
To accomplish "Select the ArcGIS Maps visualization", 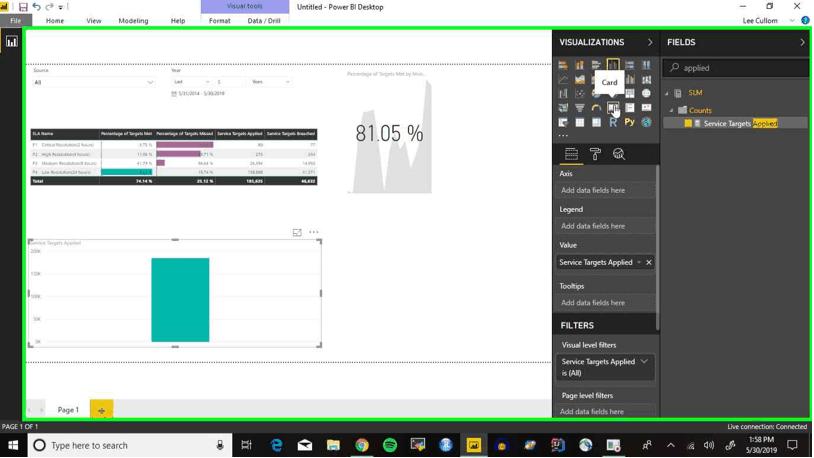I will click(x=646, y=122).
